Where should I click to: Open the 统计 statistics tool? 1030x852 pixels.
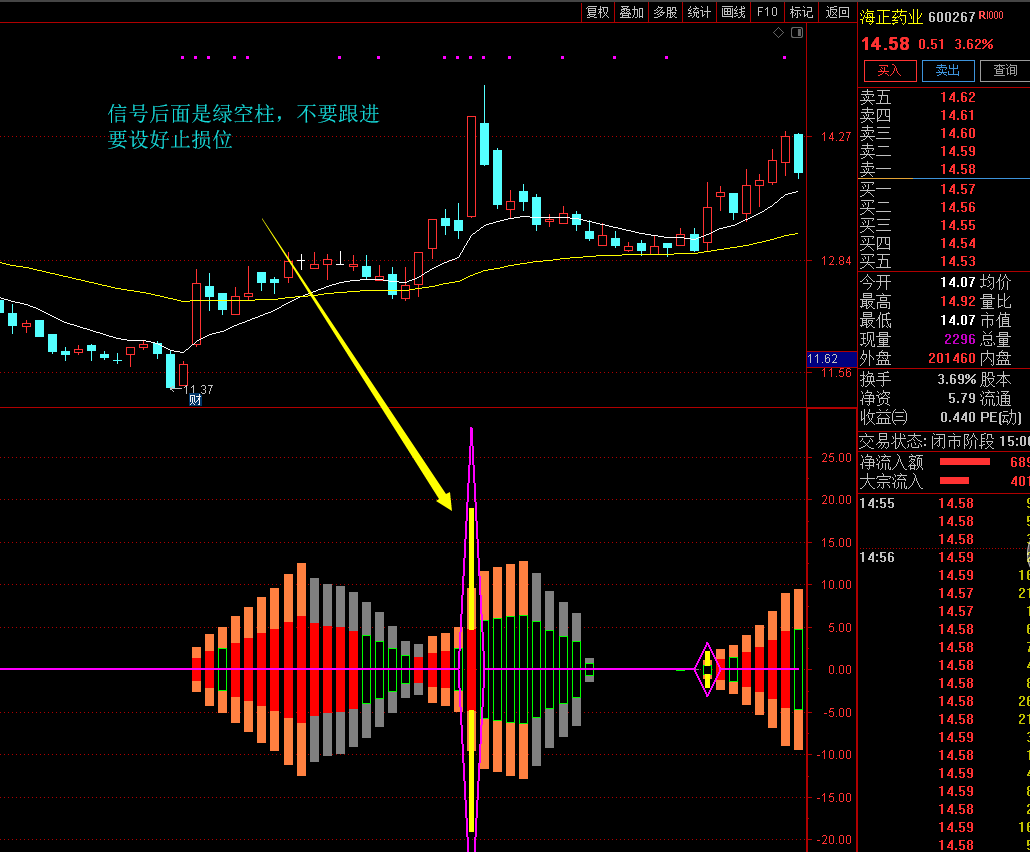(x=700, y=12)
